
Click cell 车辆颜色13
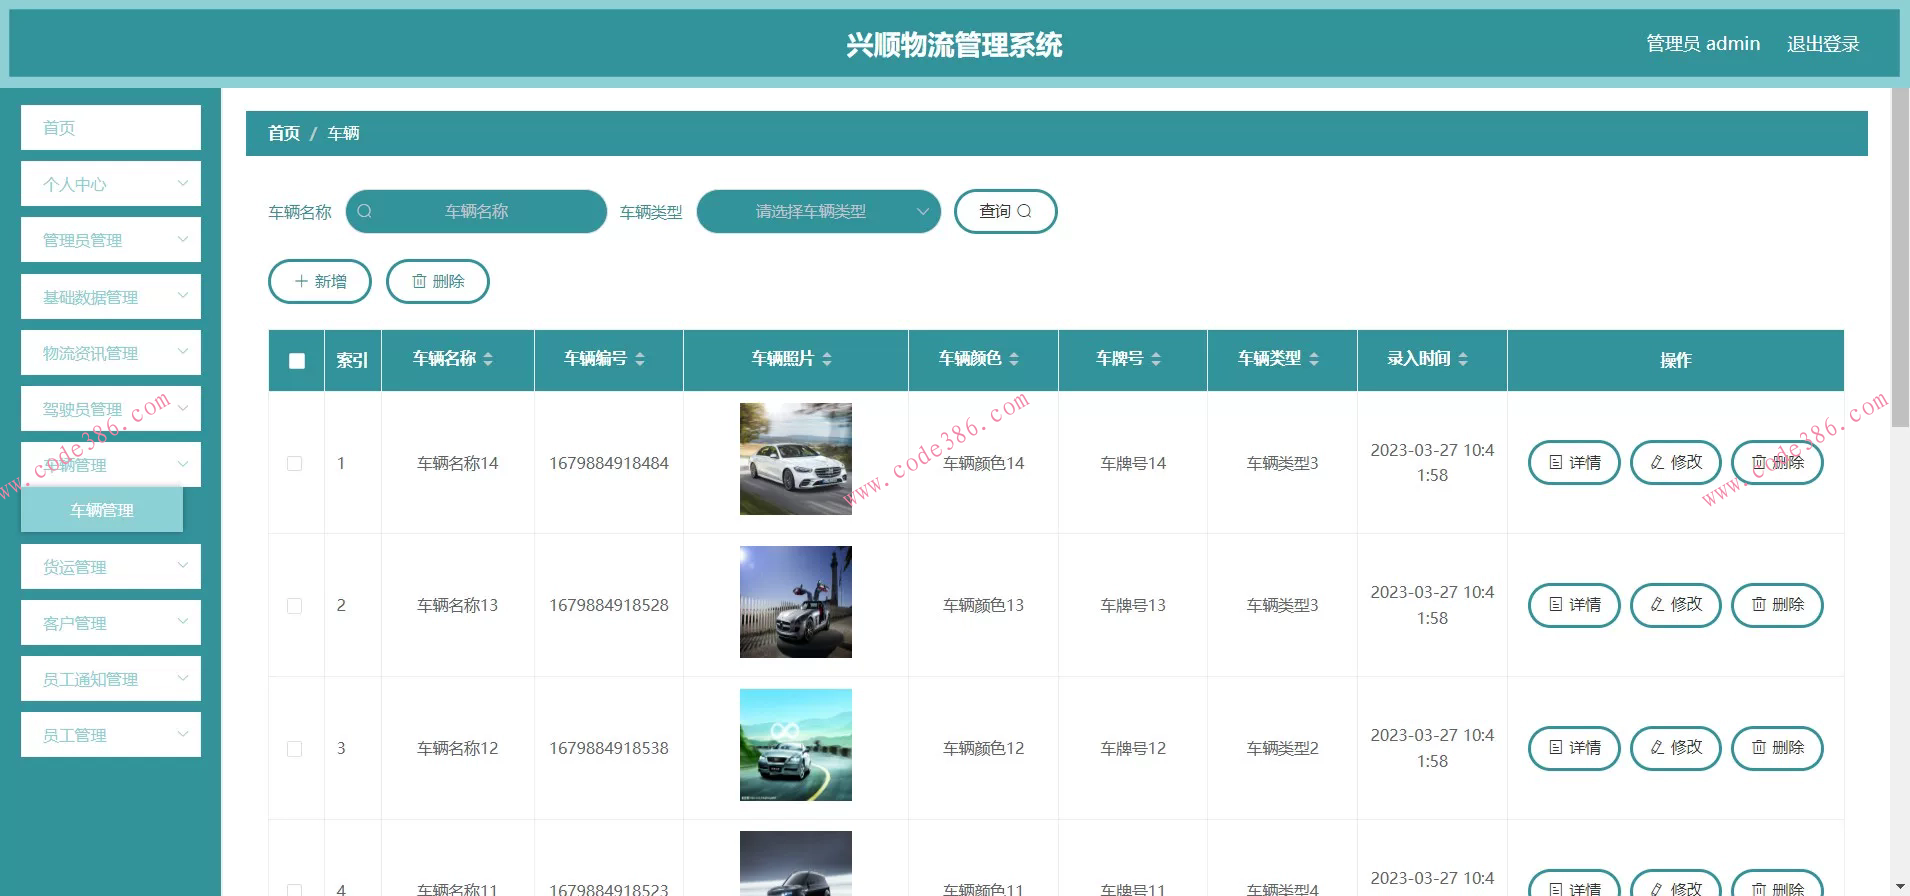(x=983, y=605)
